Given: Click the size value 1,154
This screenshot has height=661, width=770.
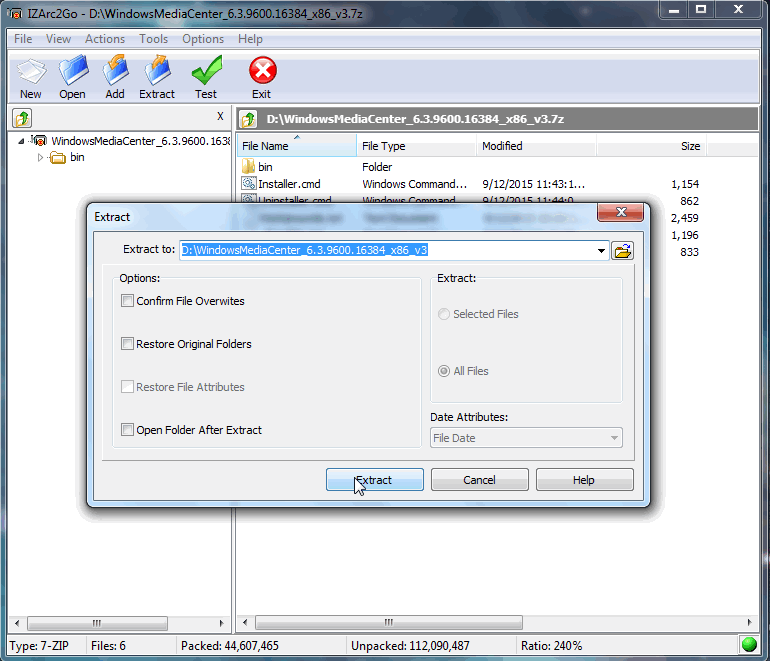Looking at the screenshot, I should (685, 184).
